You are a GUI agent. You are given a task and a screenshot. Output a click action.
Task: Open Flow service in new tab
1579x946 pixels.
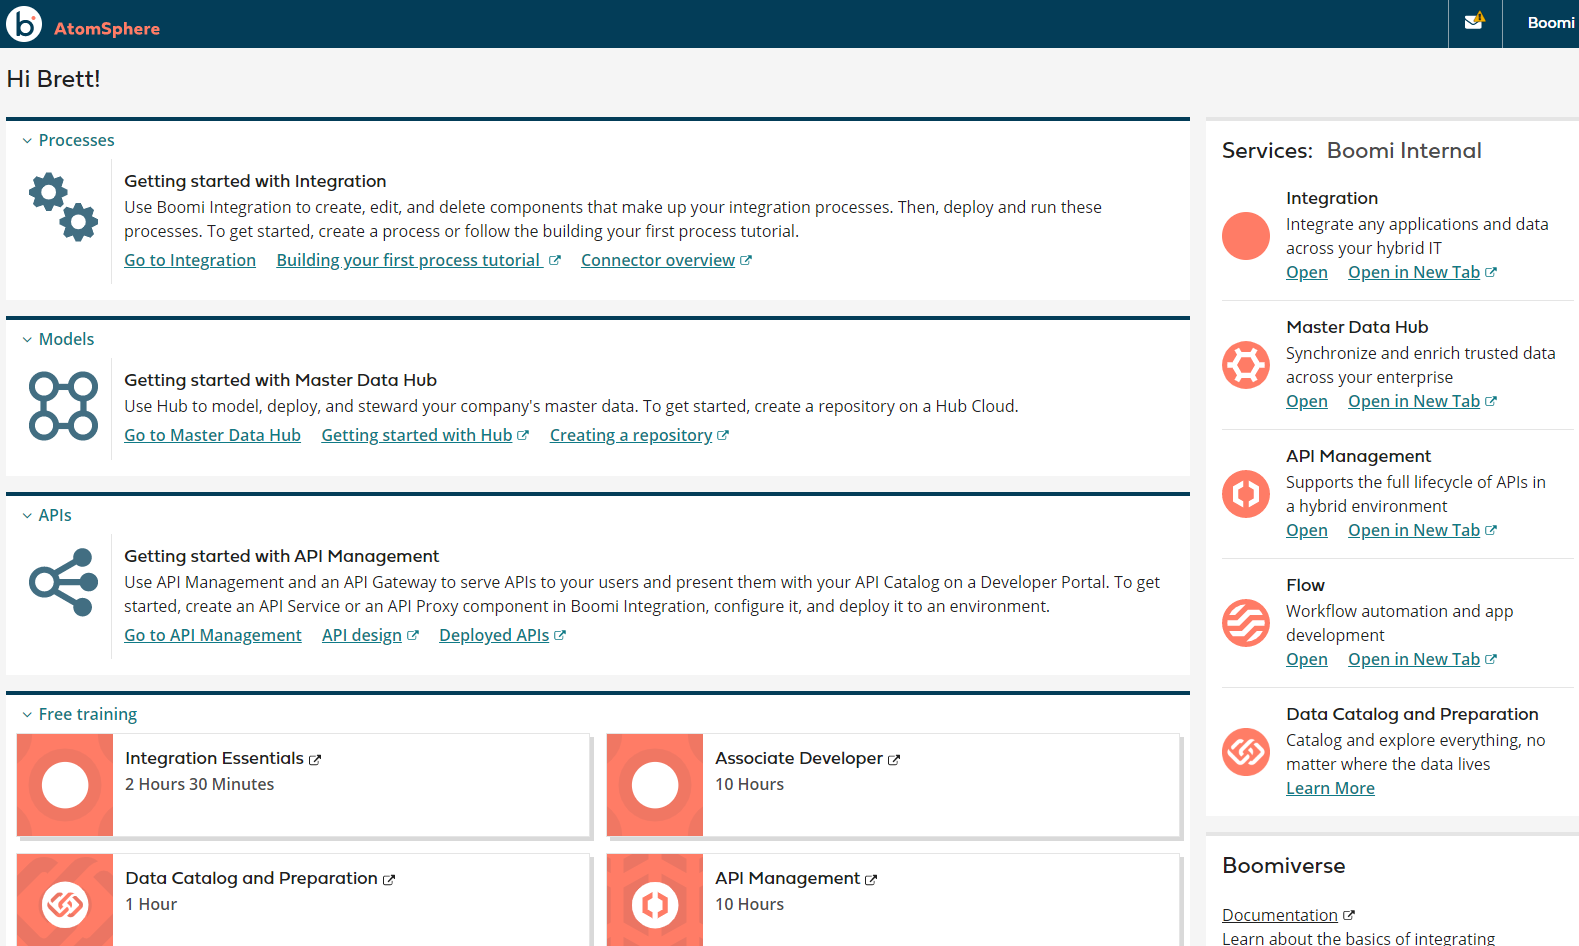[1414, 659]
